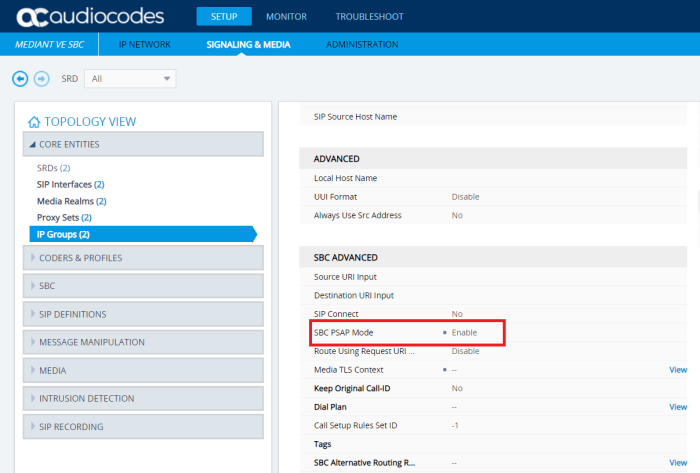Switch to the Monitor tab
The height and width of the screenshot is (473, 700).
(x=286, y=17)
